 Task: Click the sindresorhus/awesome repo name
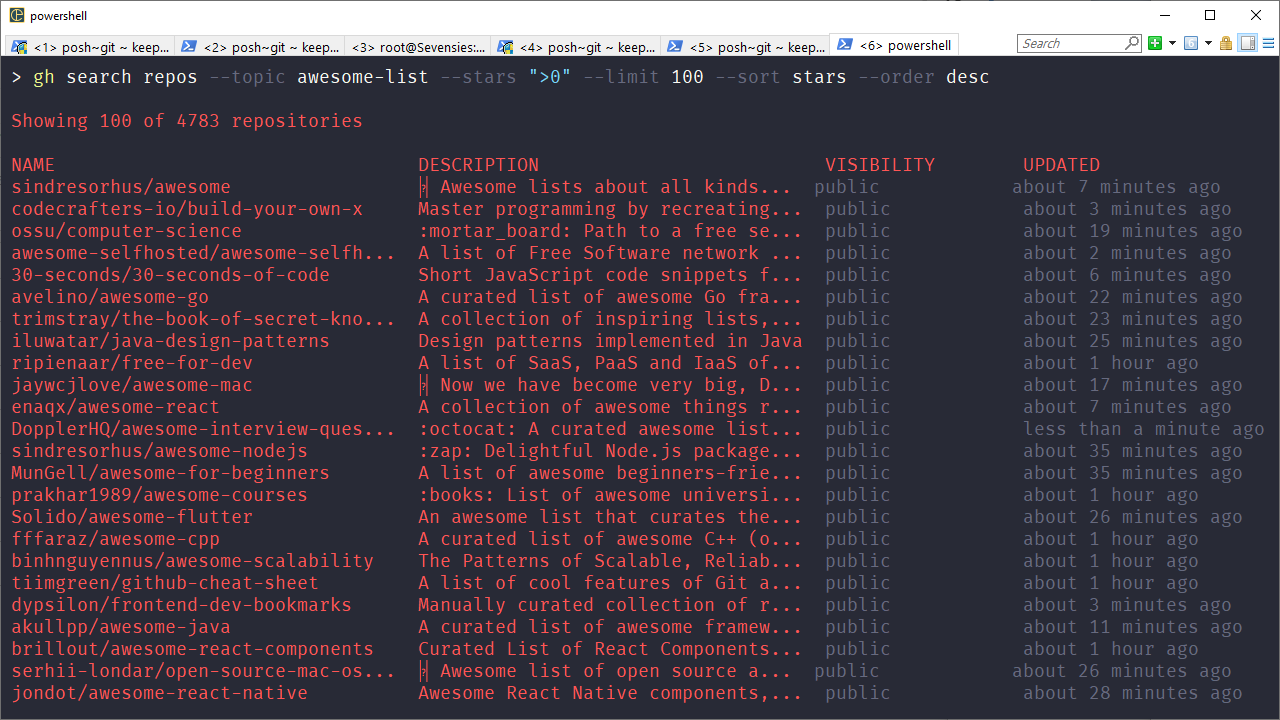[121, 187]
